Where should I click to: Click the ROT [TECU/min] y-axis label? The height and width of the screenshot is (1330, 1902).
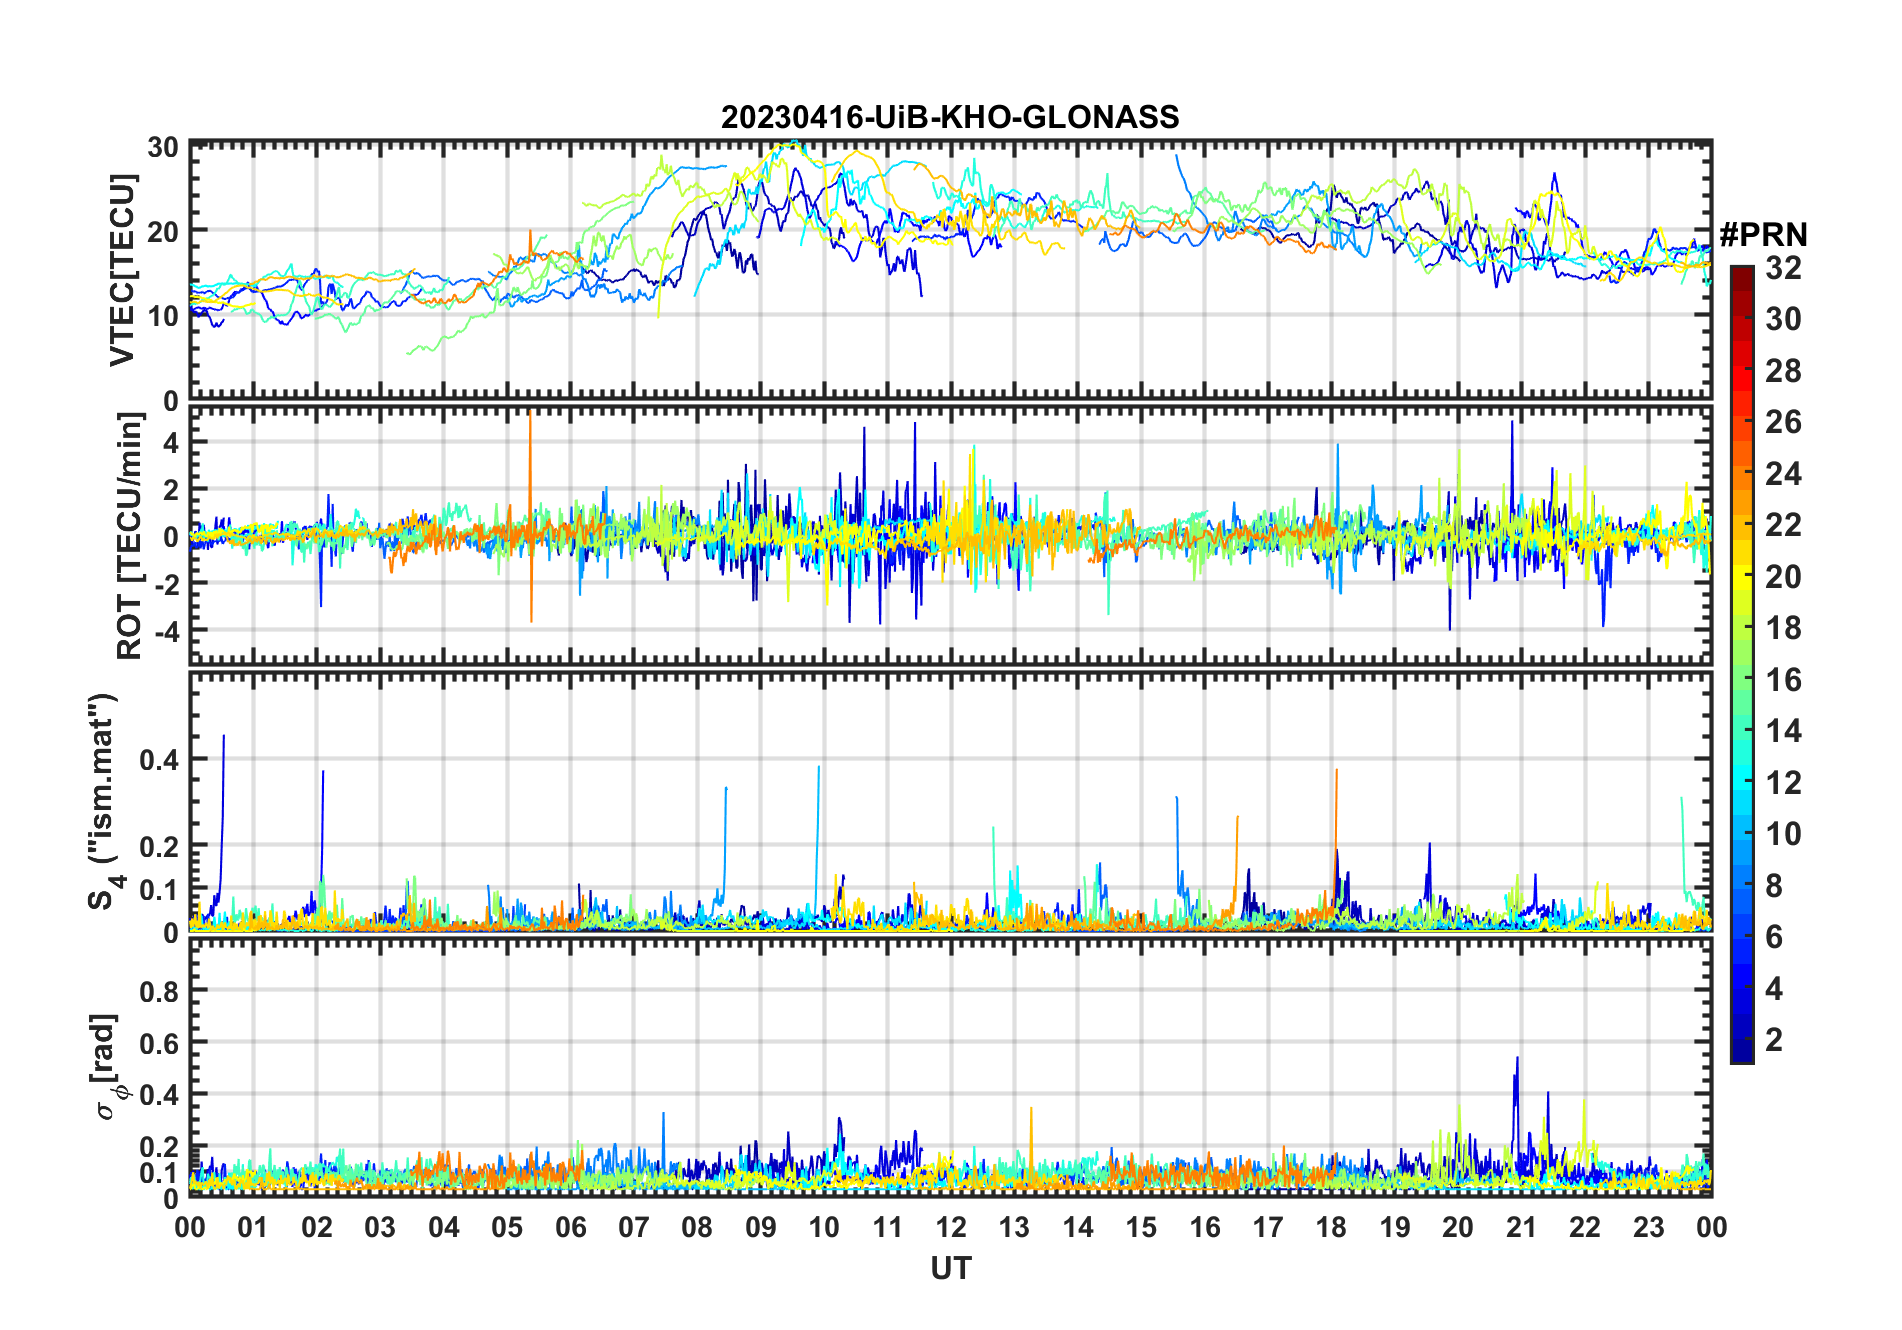[130, 535]
